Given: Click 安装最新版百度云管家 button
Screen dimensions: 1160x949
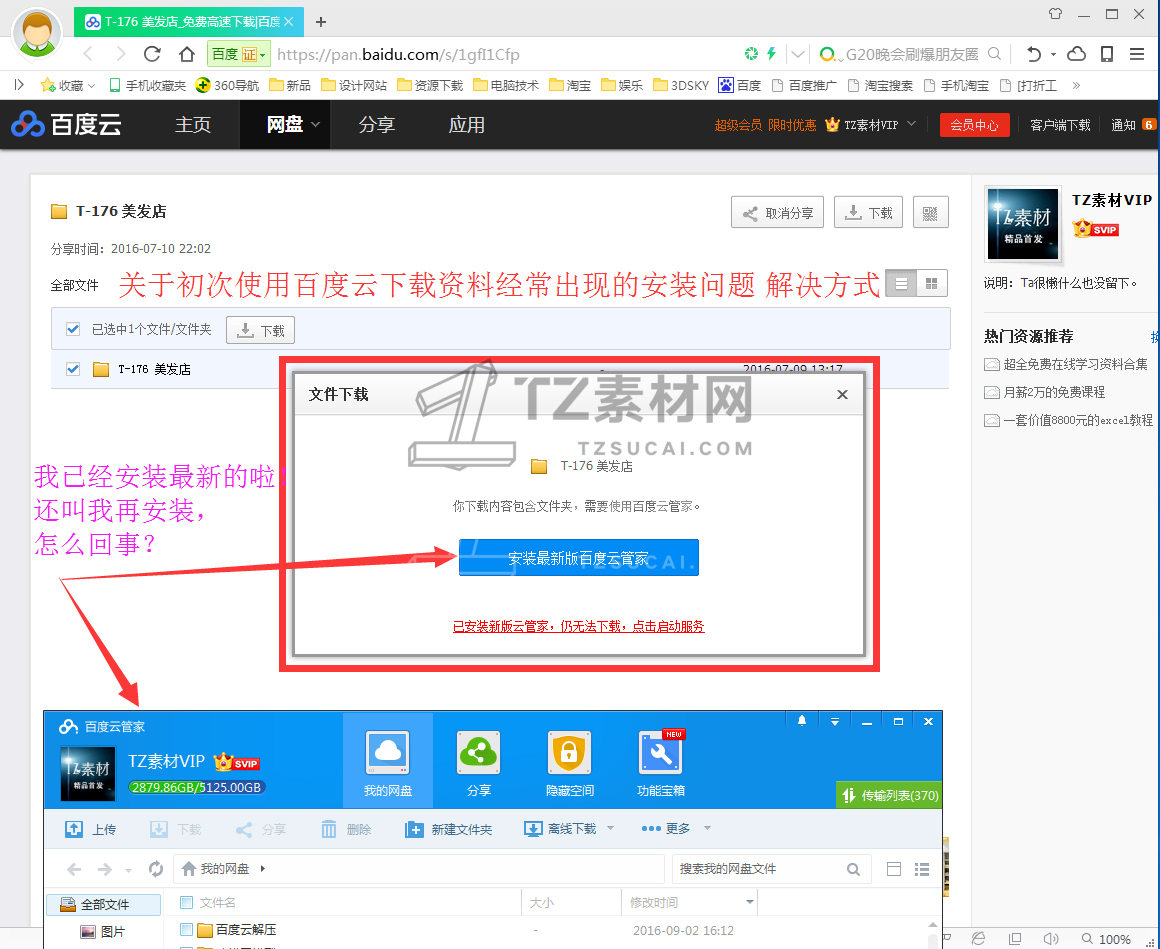Looking at the screenshot, I should [579, 558].
